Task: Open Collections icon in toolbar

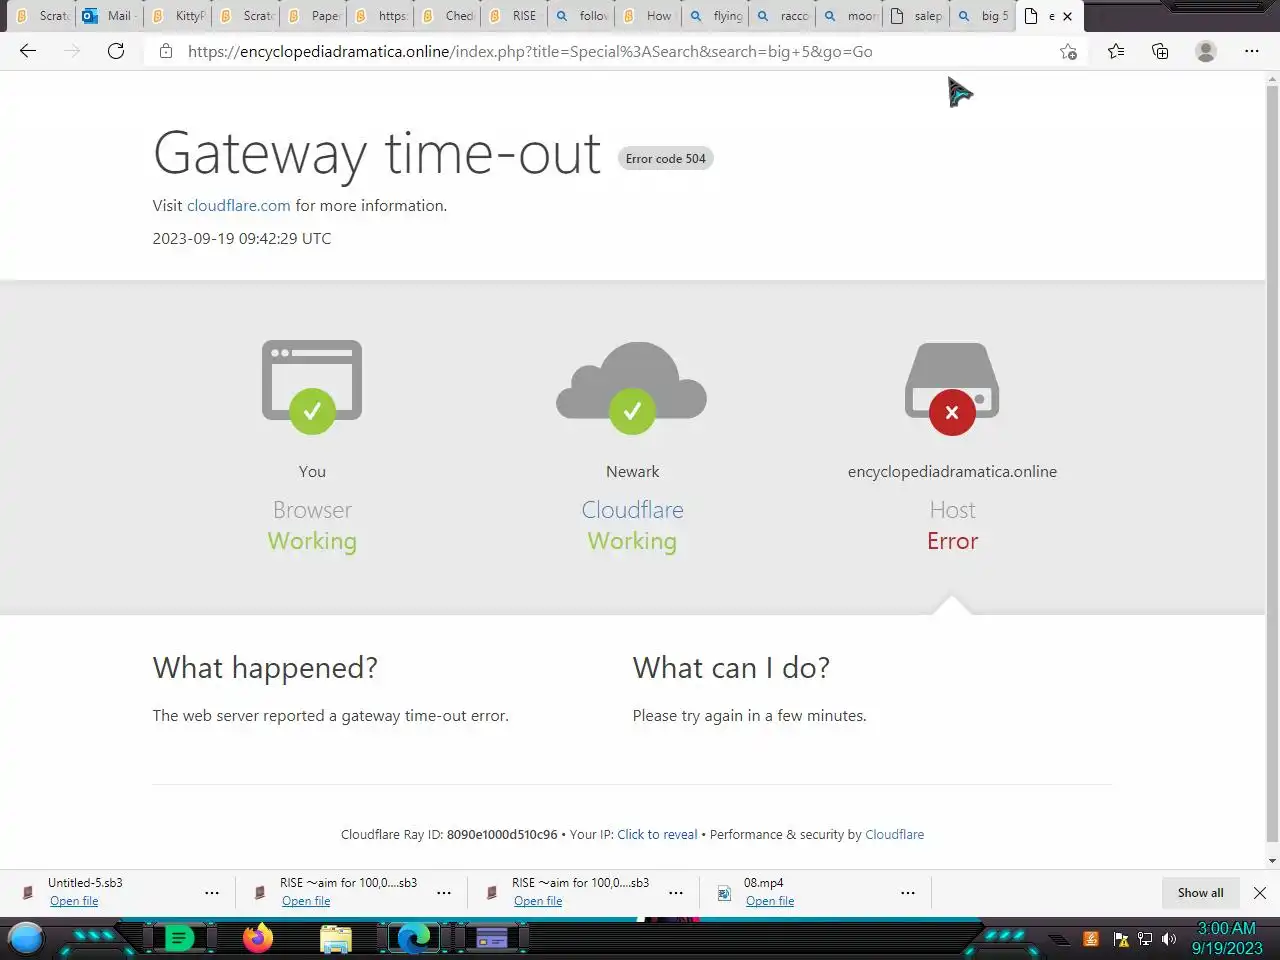Action: [1160, 51]
